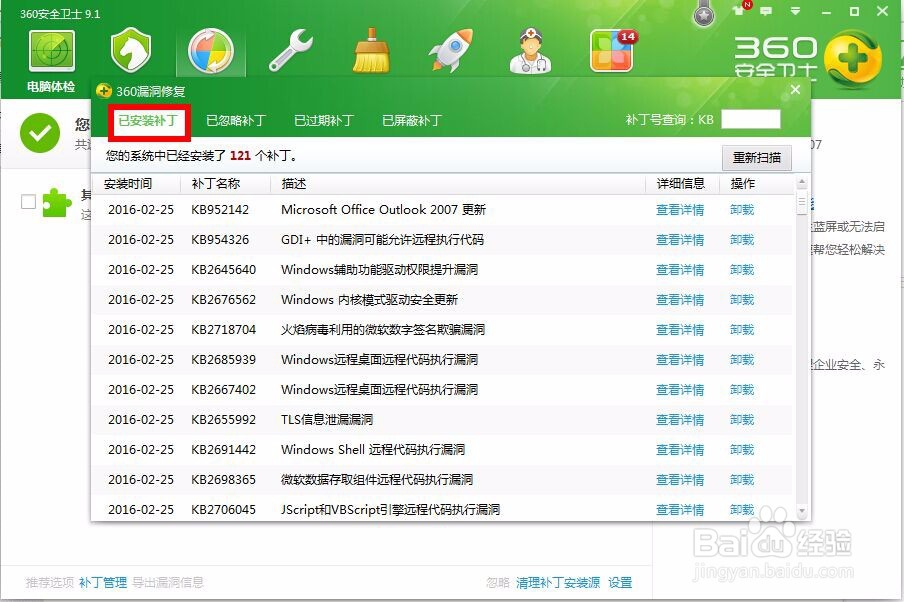The height and width of the screenshot is (602, 904).
Task: Switch to 已安装补丁 tab
Action: pos(148,121)
